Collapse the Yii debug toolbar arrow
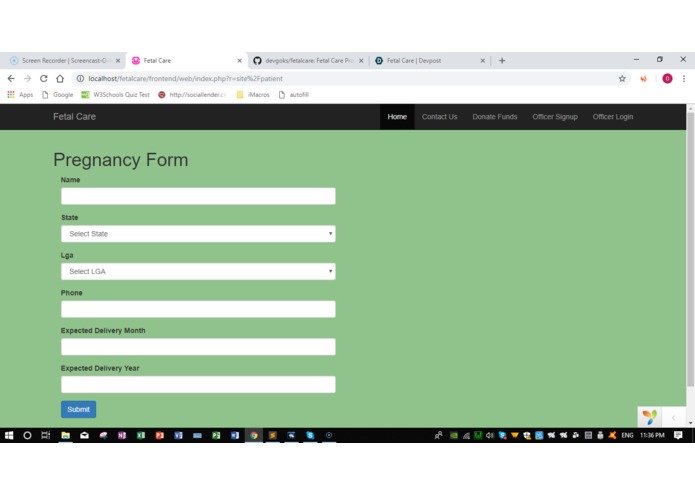The width and height of the screenshot is (695, 494). click(x=673, y=417)
